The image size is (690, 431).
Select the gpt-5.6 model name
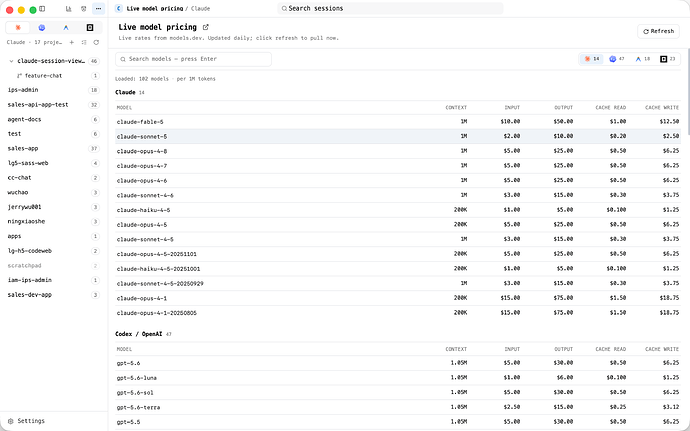tap(128, 363)
